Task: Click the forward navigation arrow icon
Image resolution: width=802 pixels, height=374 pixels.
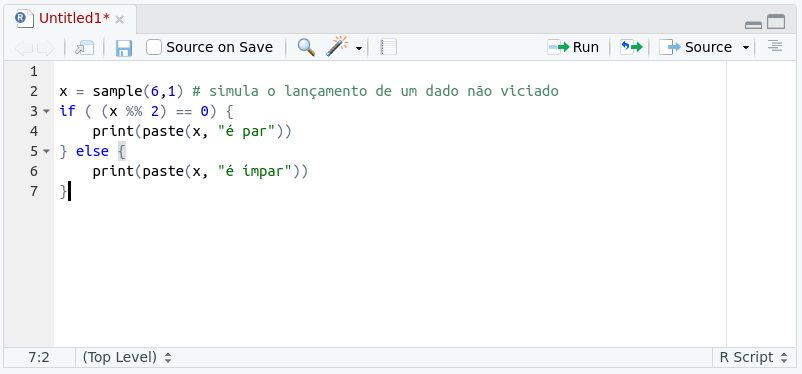Action: coord(46,48)
